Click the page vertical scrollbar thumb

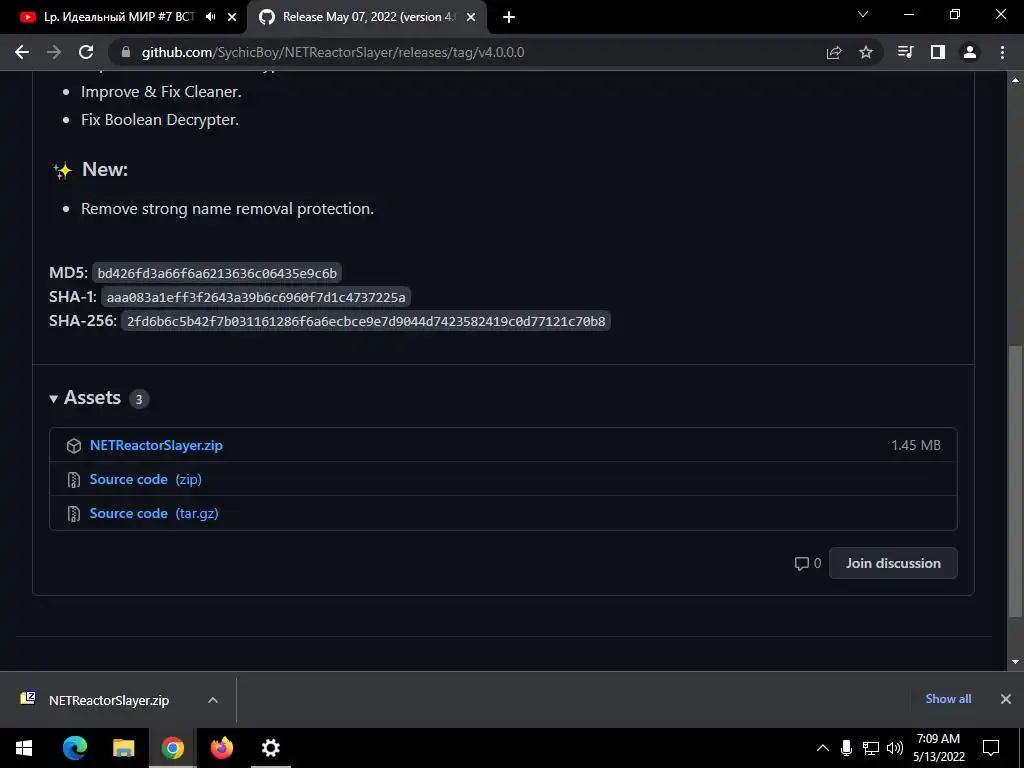(1015, 481)
